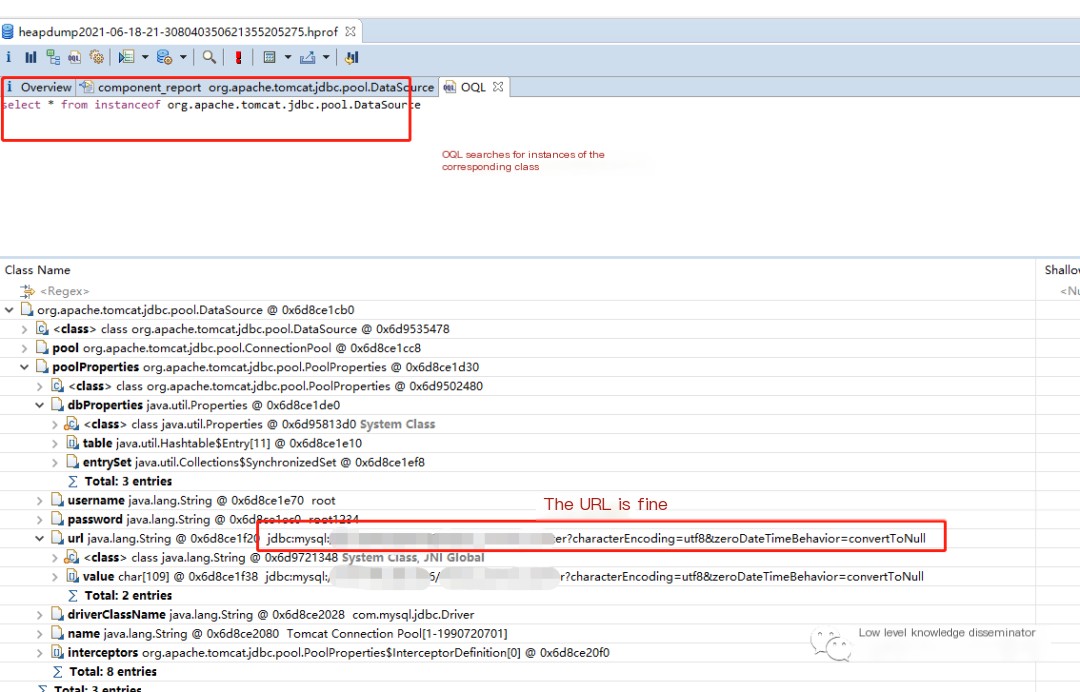This screenshot has height=692, width=1080.
Task: Open the OQL Object Query Language editor icon
Action: pos(74,57)
